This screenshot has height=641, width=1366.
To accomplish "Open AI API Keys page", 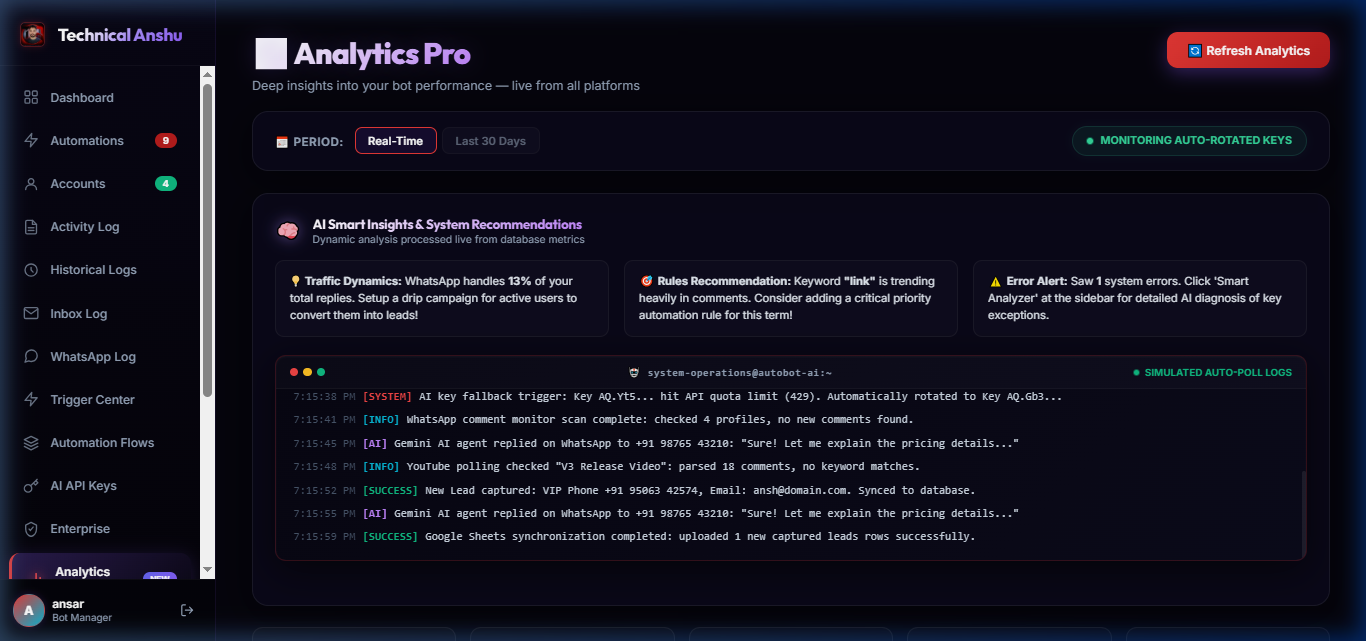I will coord(100,486).
